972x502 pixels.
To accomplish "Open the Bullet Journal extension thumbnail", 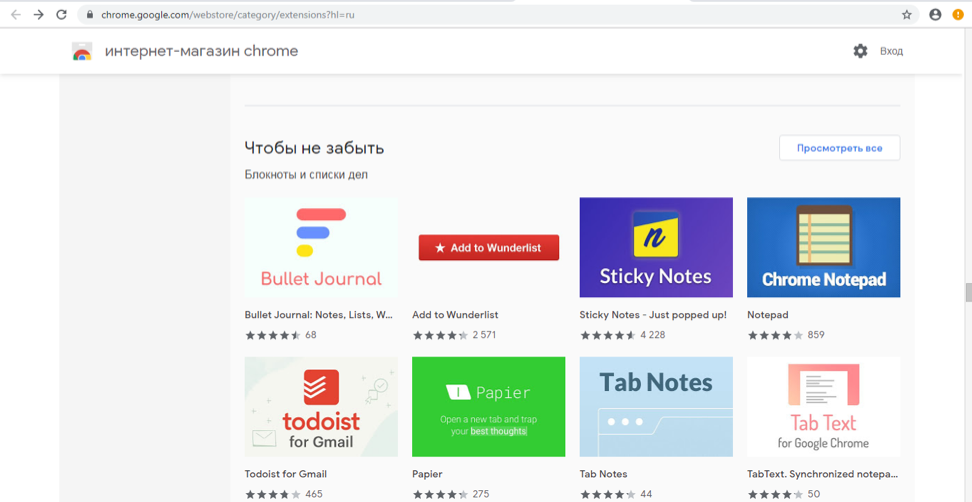I will 321,247.
